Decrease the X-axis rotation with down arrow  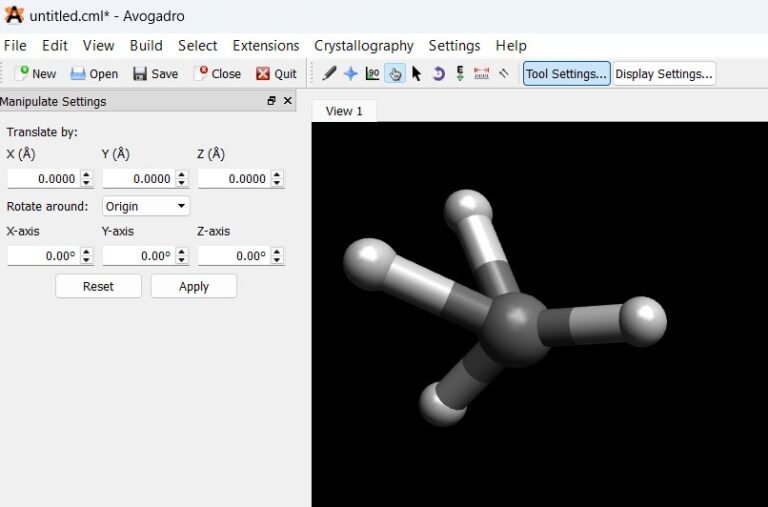point(86,260)
